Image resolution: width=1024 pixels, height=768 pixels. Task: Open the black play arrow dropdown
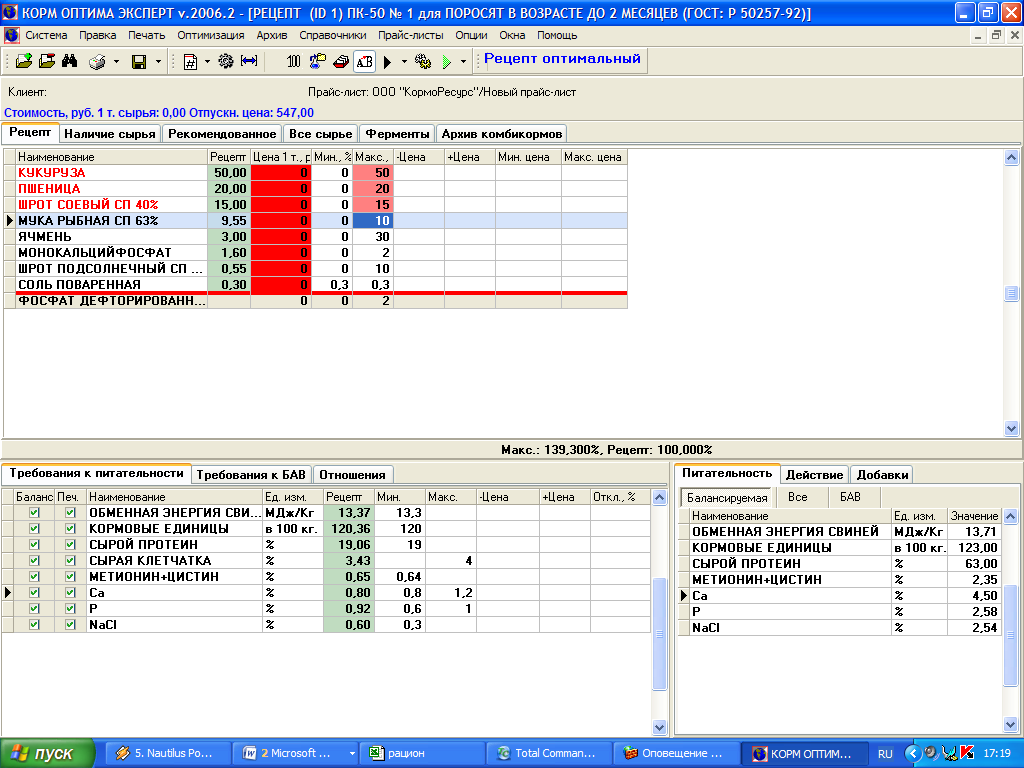tap(404, 62)
